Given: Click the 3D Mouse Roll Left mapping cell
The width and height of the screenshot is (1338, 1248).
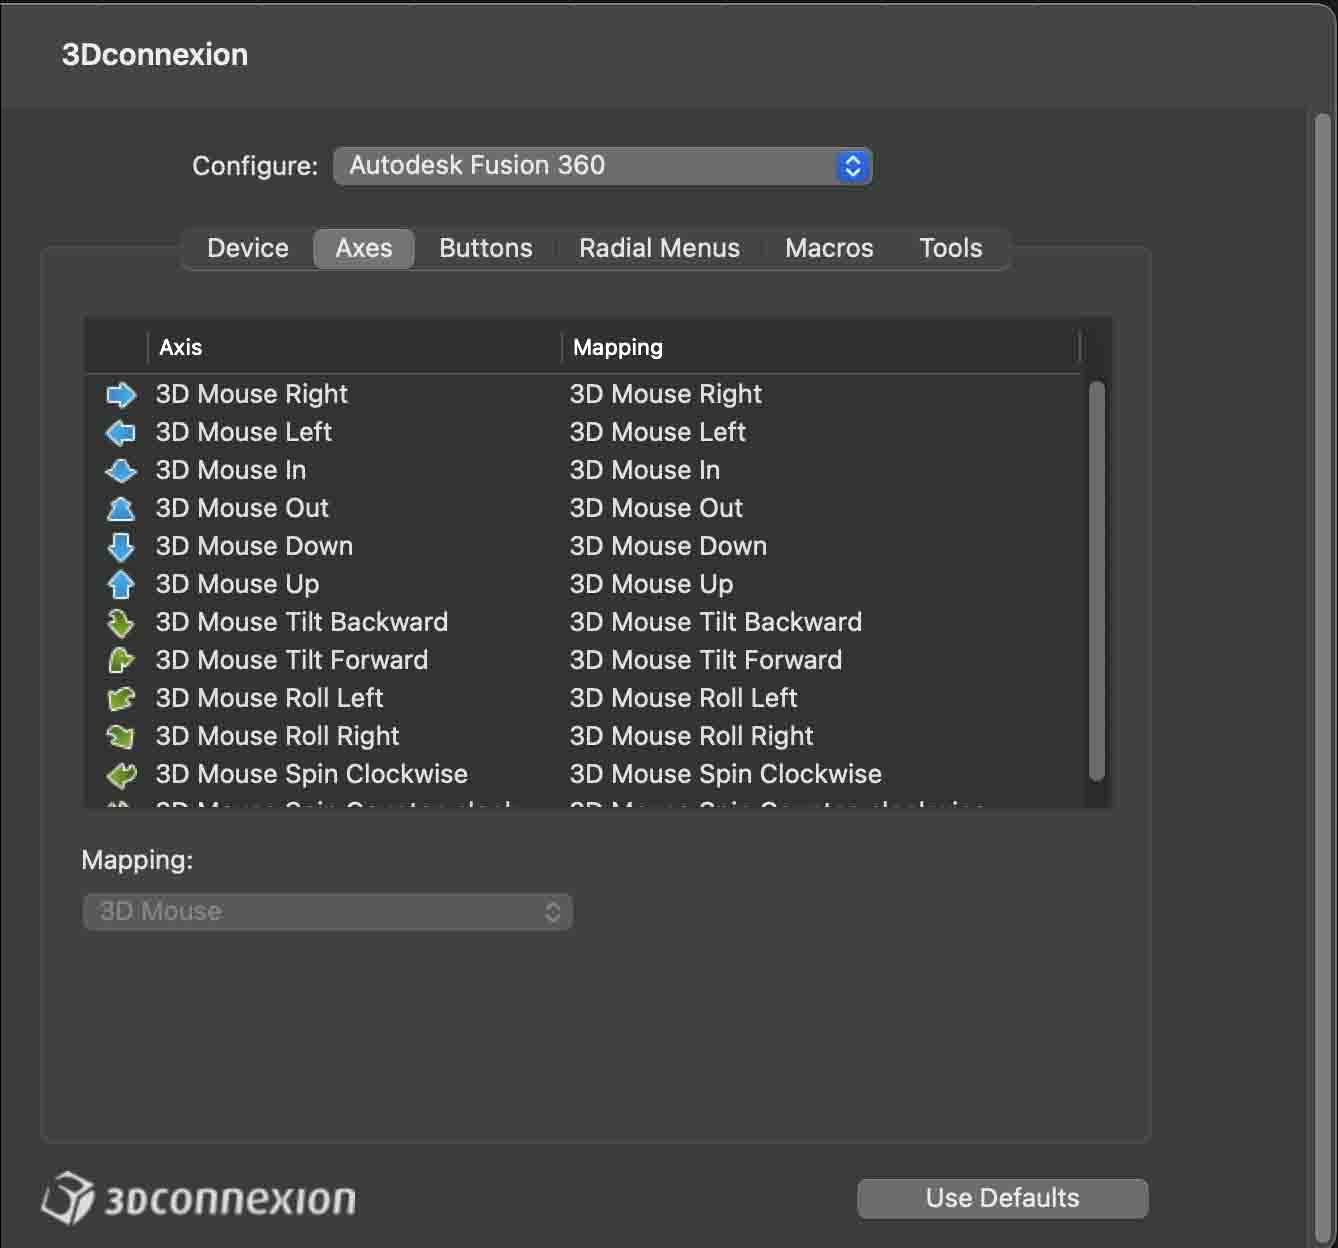Looking at the screenshot, I should click(x=684, y=699).
